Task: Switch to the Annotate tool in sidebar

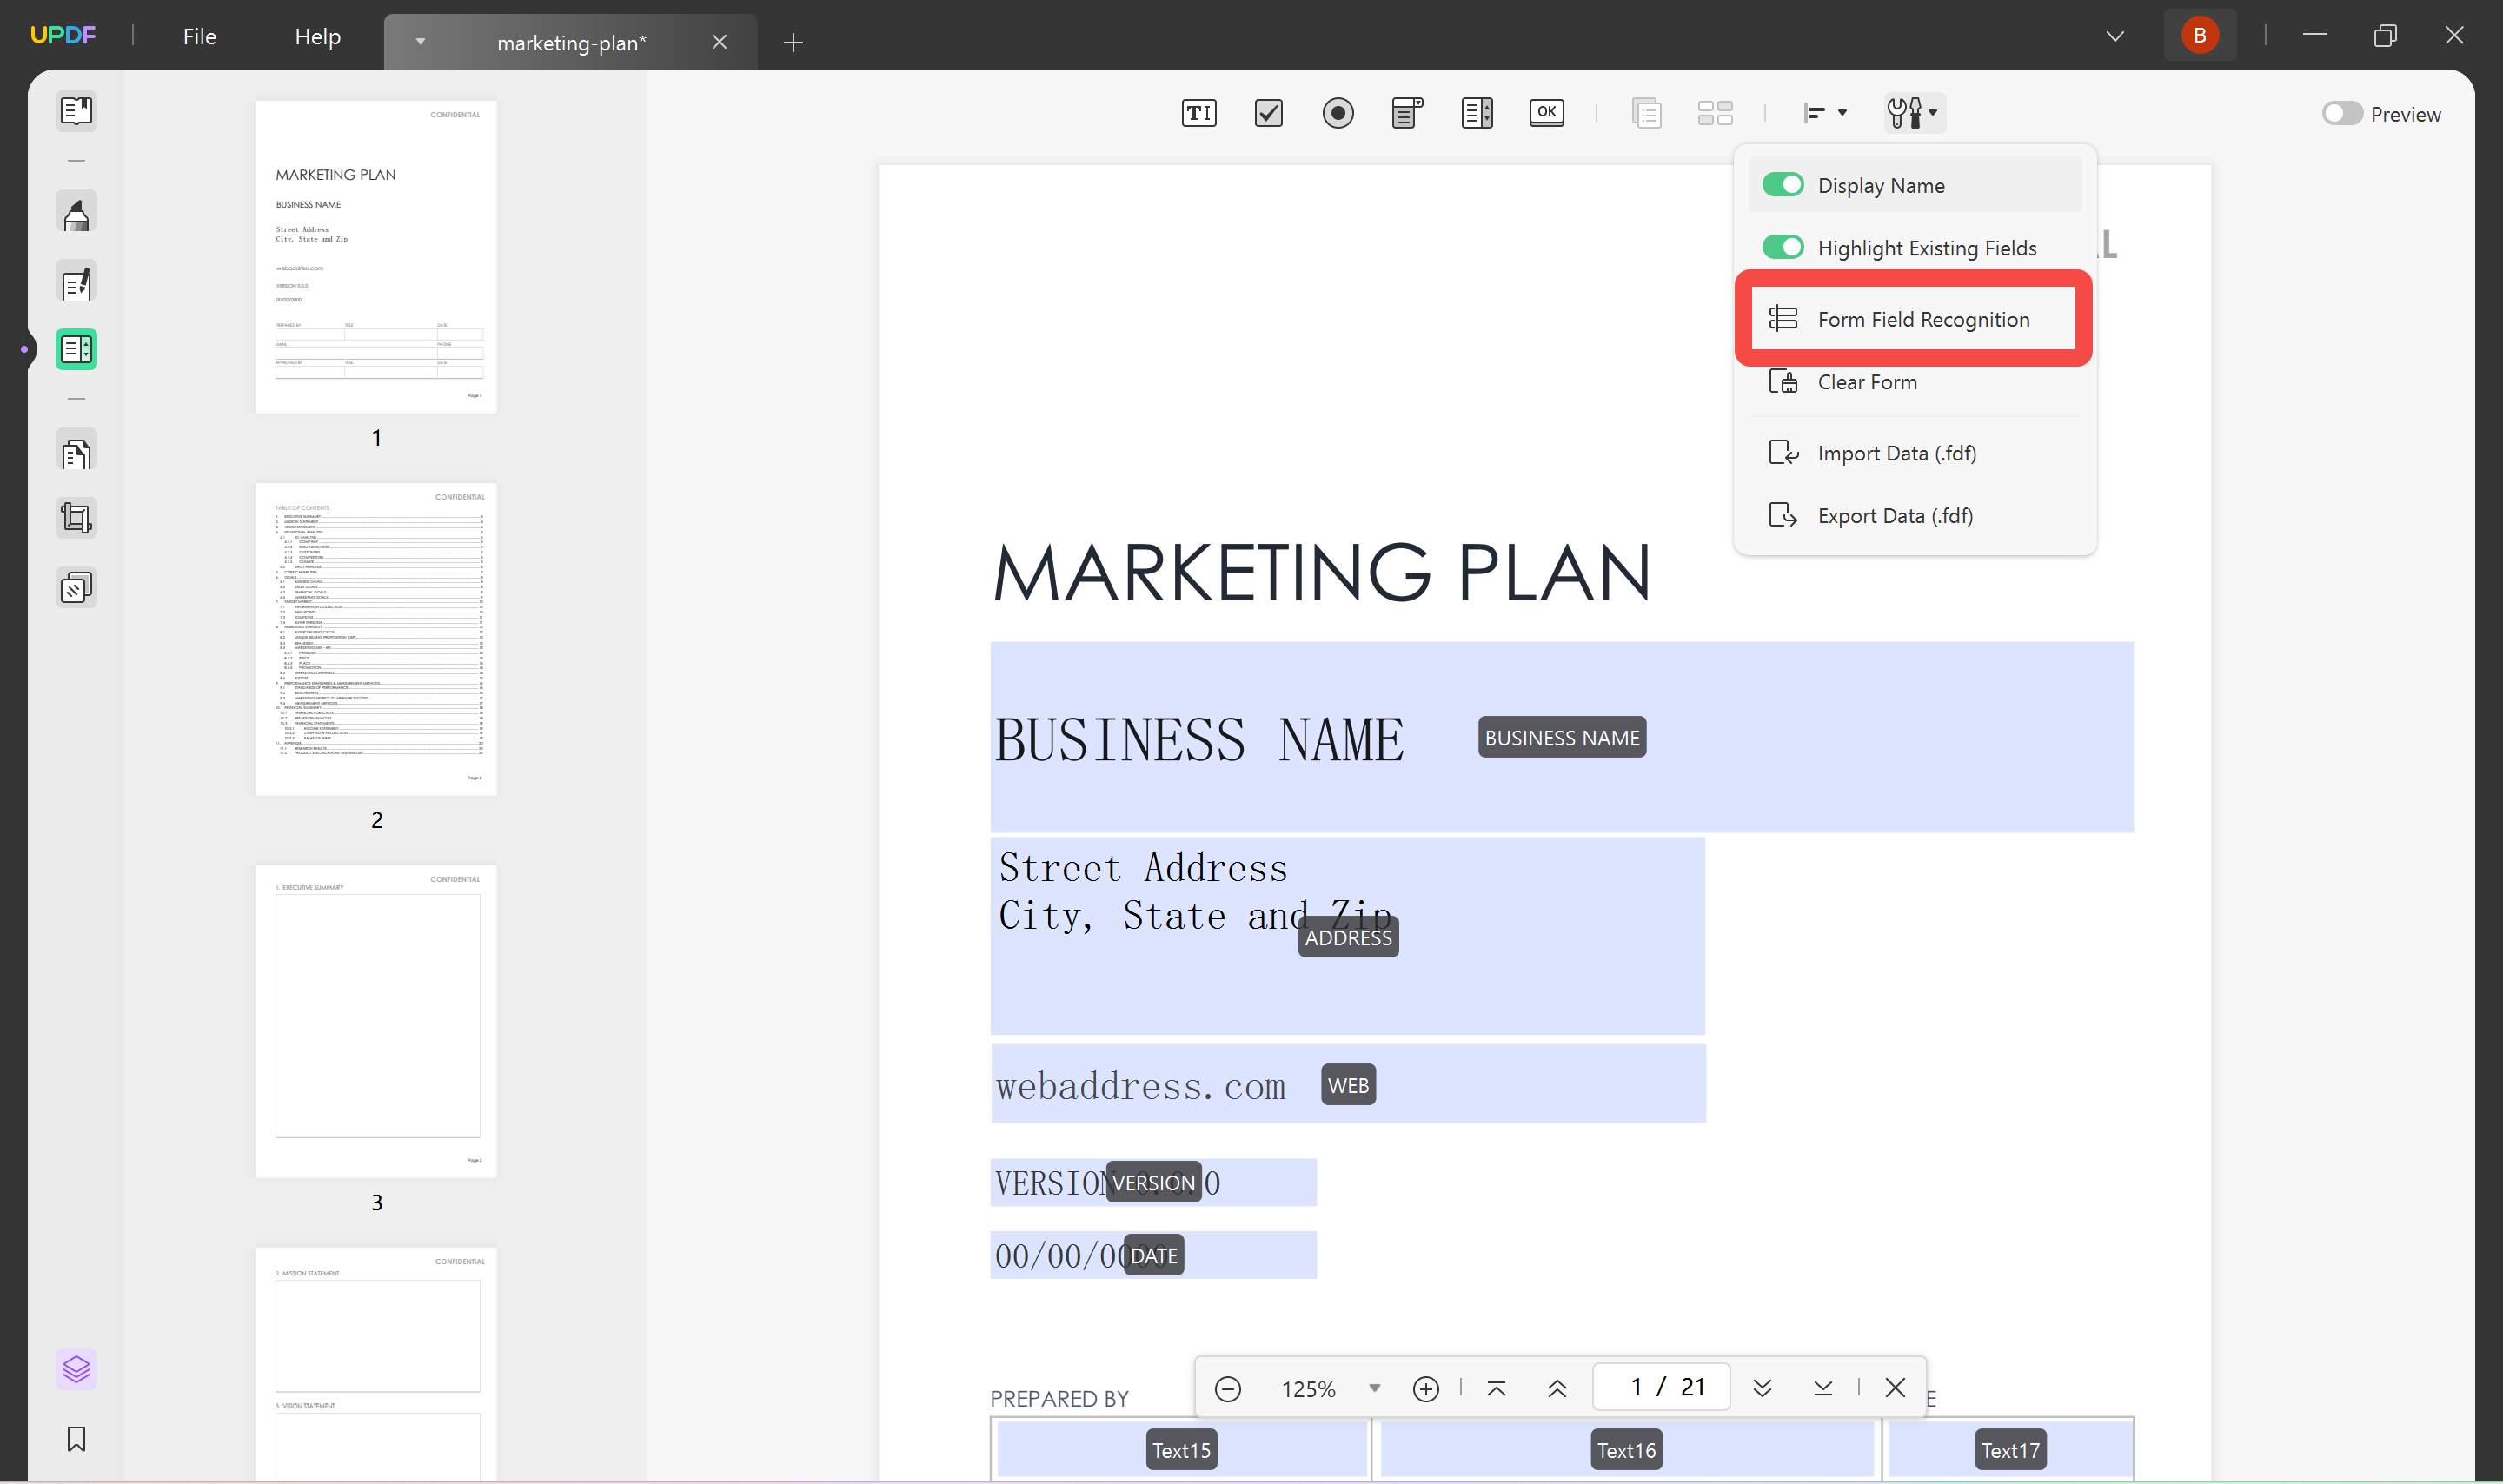Action: pos(76,212)
